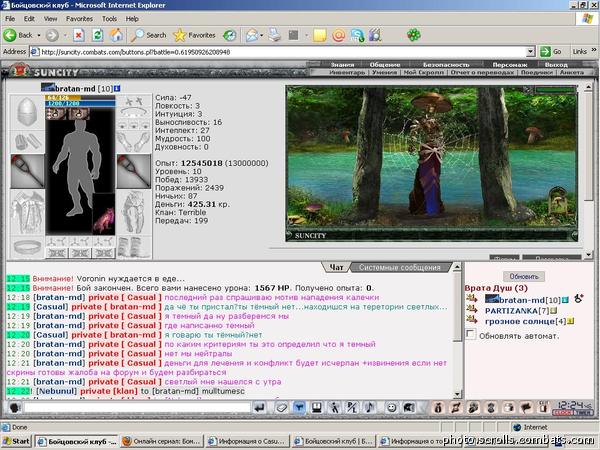This screenshot has height=450, width=600.
Task: Open the Favorites star button
Action: tap(194, 35)
